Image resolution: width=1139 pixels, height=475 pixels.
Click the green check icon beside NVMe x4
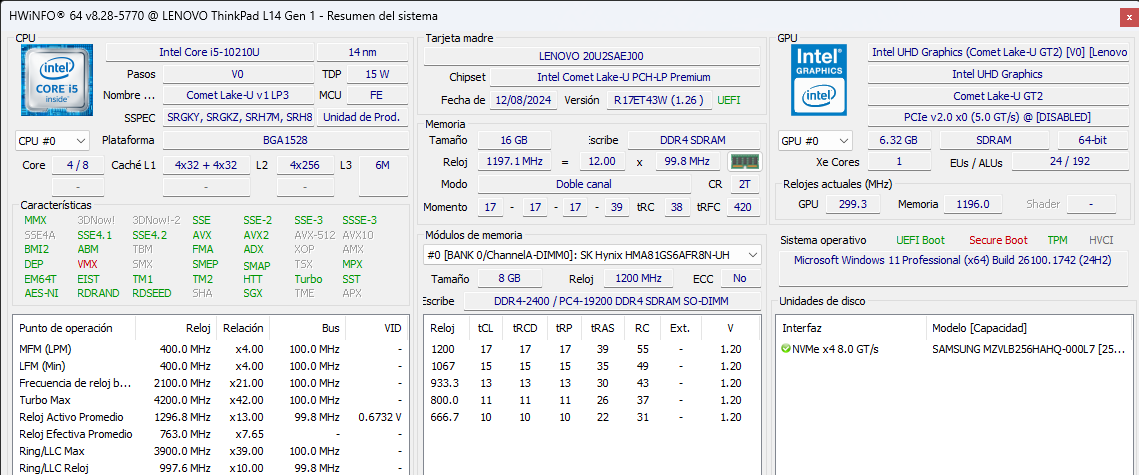(x=786, y=349)
